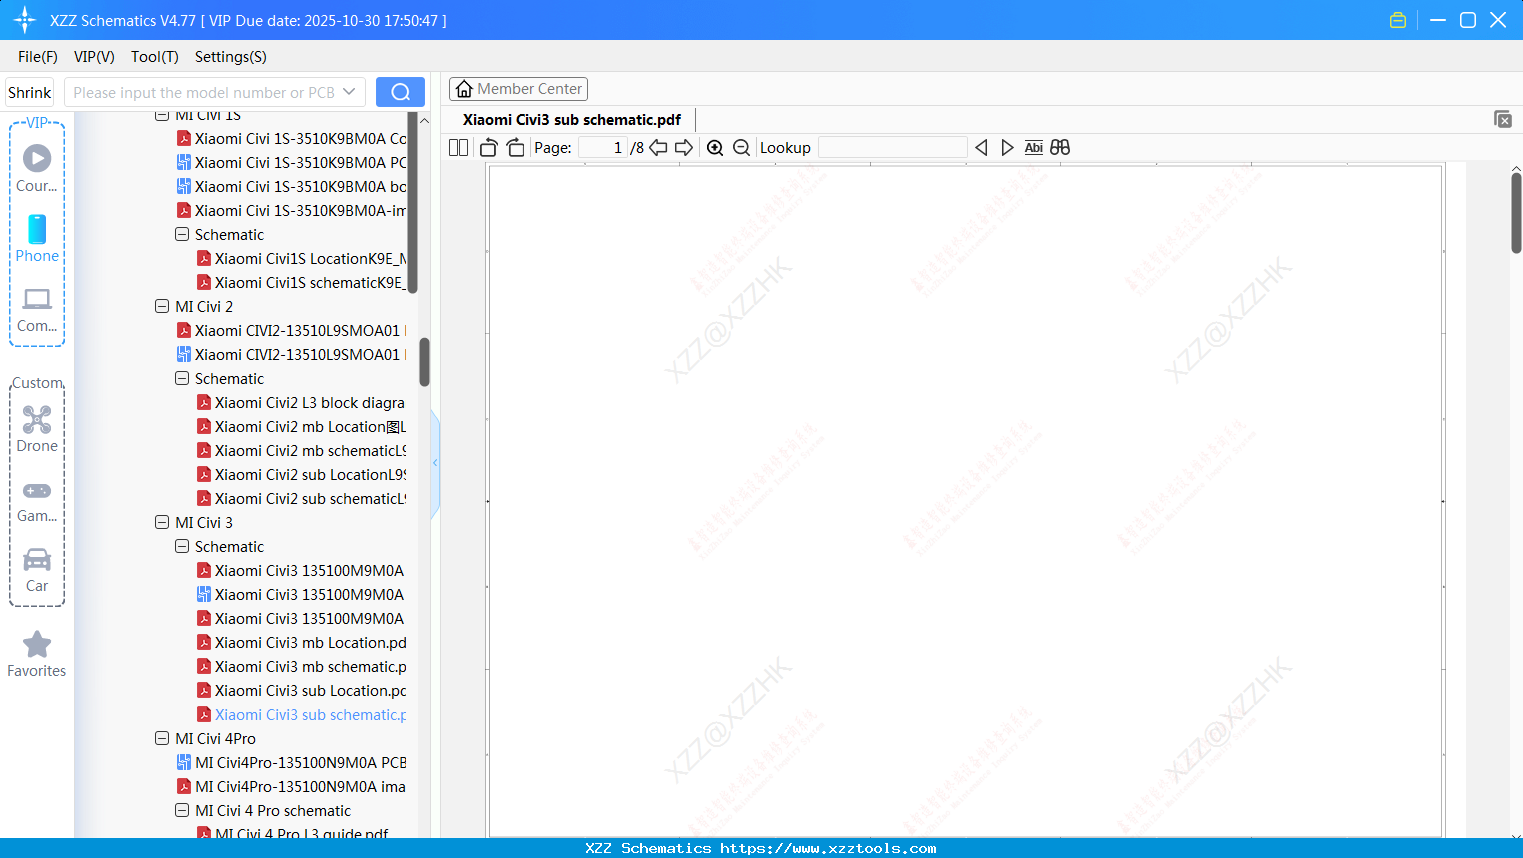This screenshot has width=1523, height=858.
Task: Collapse the MI Civi 4Pro tree node
Action: tap(162, 738)
